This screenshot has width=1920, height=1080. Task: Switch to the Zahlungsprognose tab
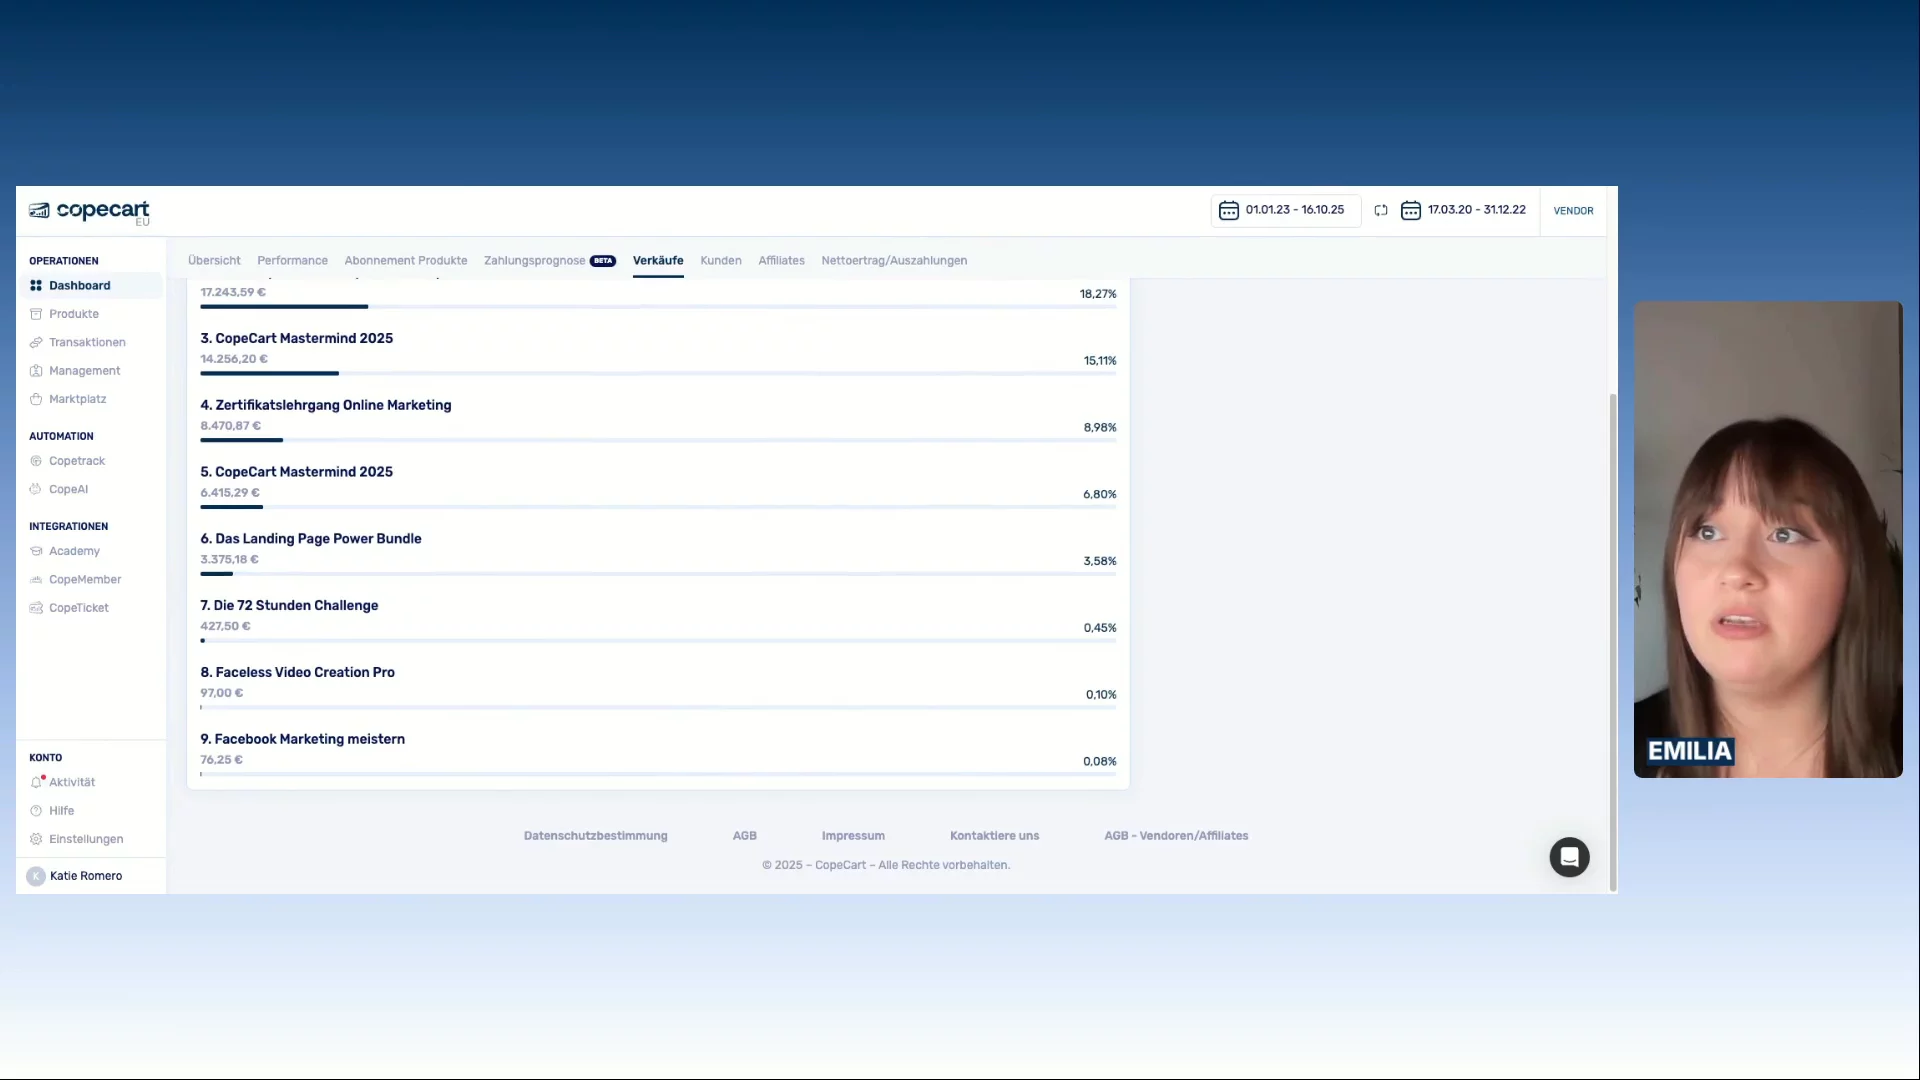(535, 261)
